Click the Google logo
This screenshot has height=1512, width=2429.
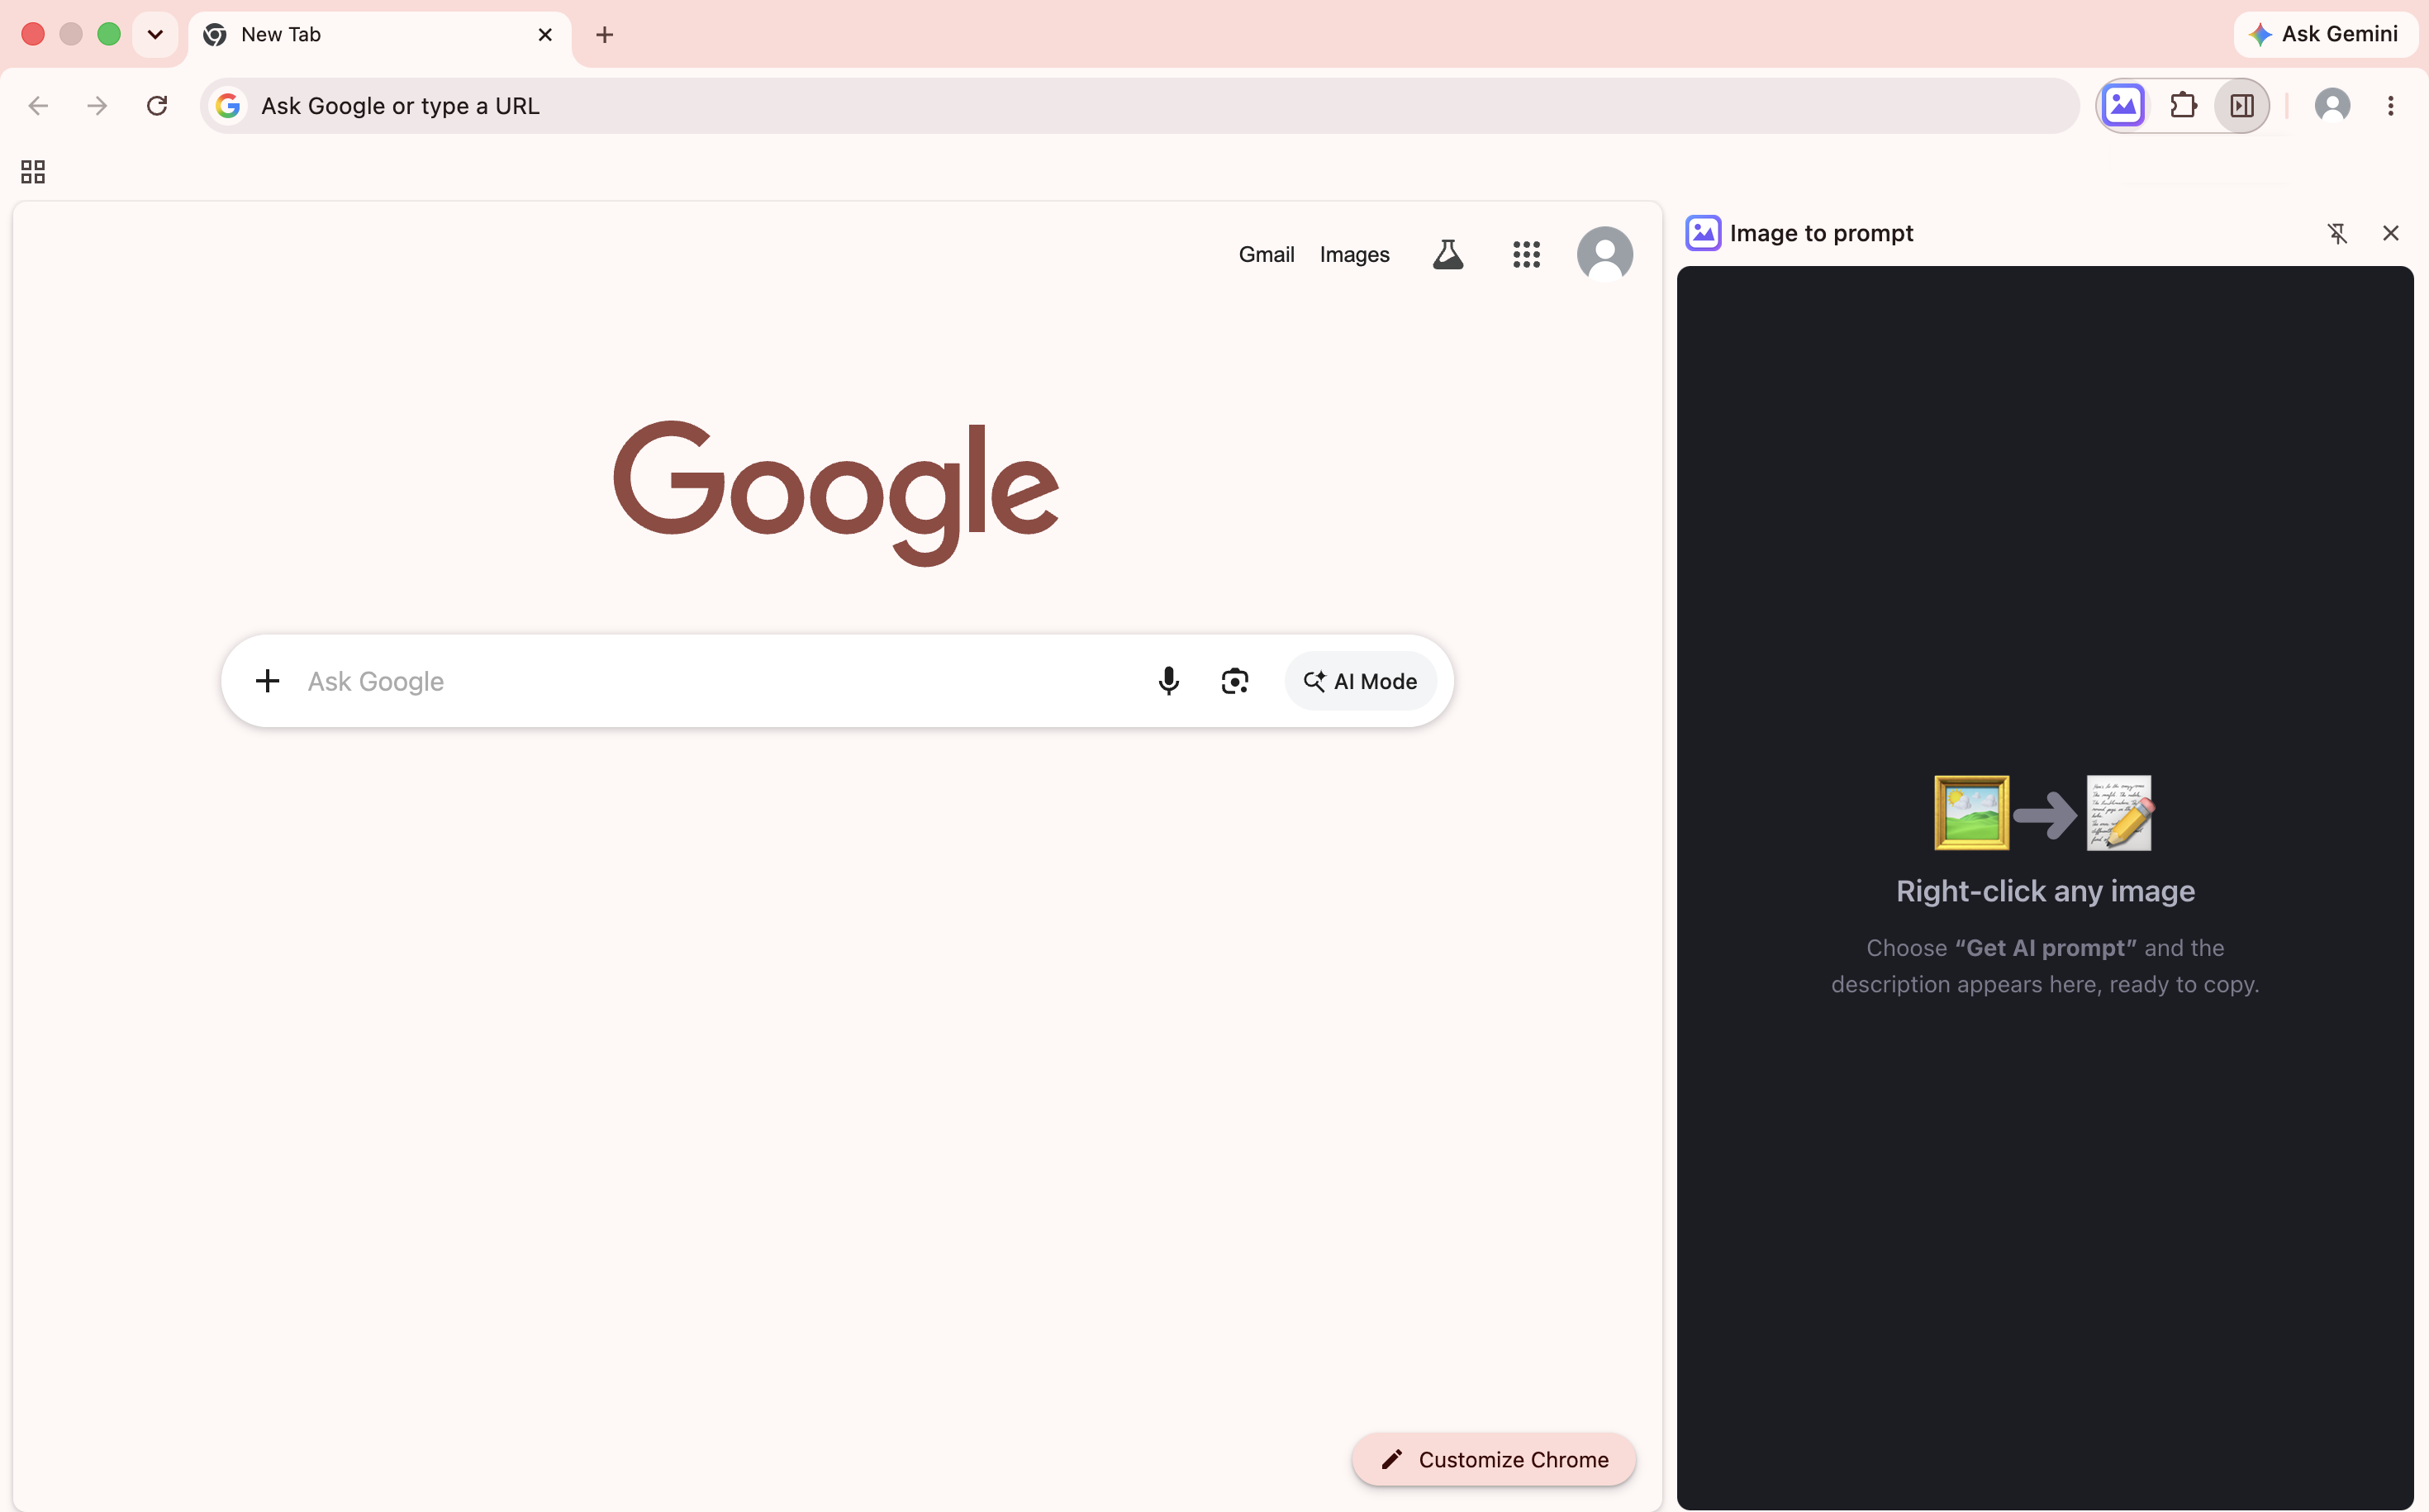pos(836,493)
